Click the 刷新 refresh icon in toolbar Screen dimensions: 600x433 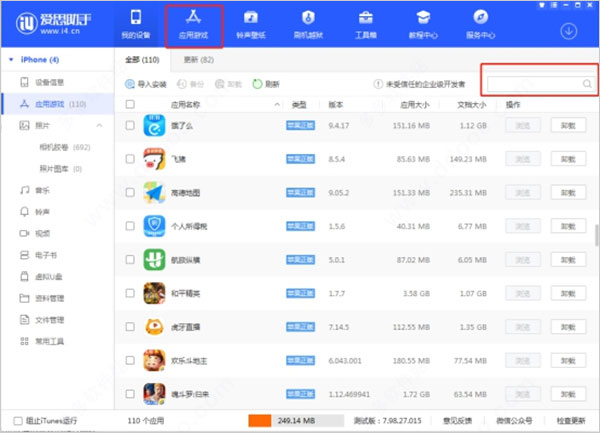(258, 85)
